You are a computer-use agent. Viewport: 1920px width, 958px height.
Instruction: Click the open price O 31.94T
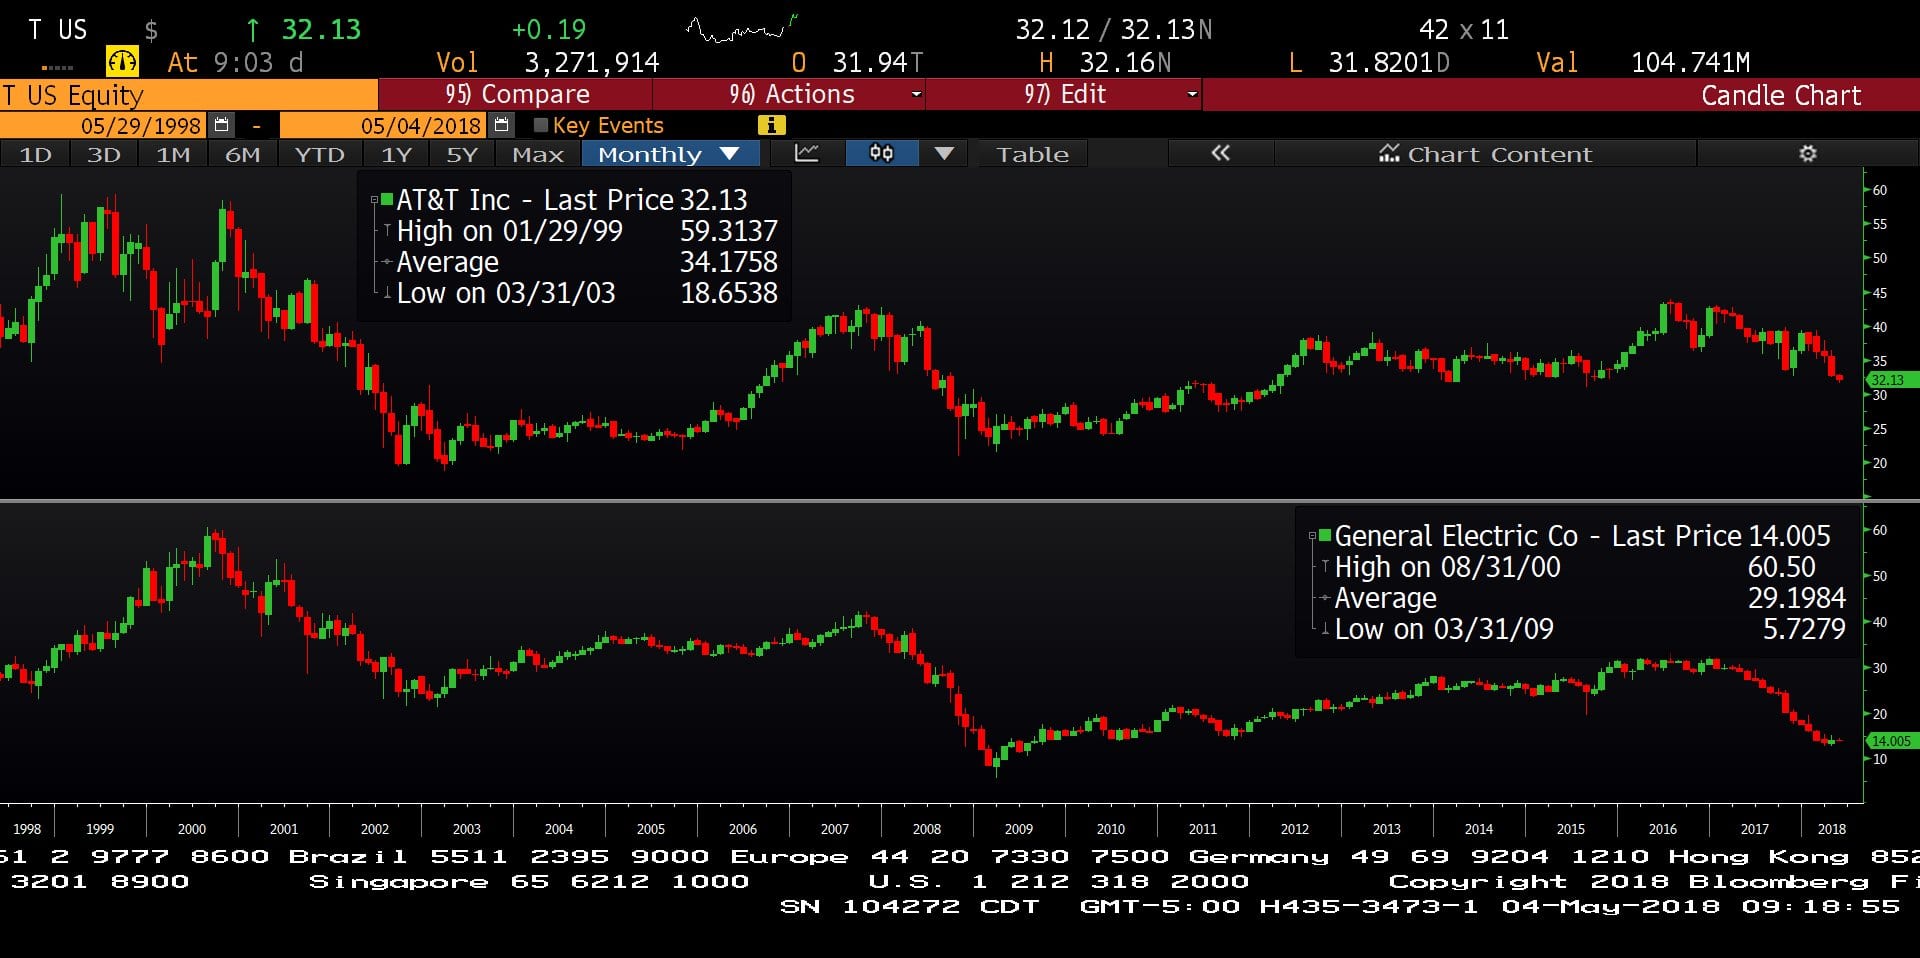(857, 63)
